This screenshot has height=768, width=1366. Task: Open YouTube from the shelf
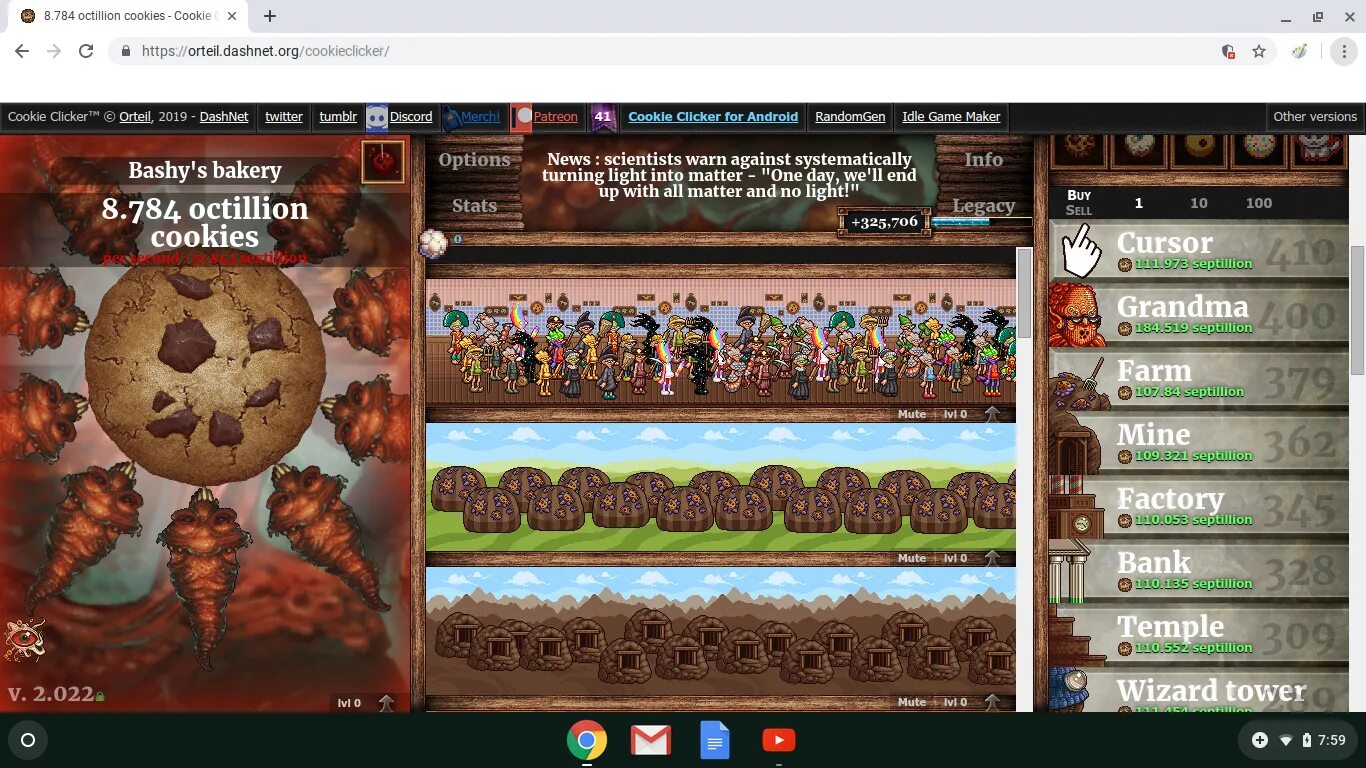point(778,740)
